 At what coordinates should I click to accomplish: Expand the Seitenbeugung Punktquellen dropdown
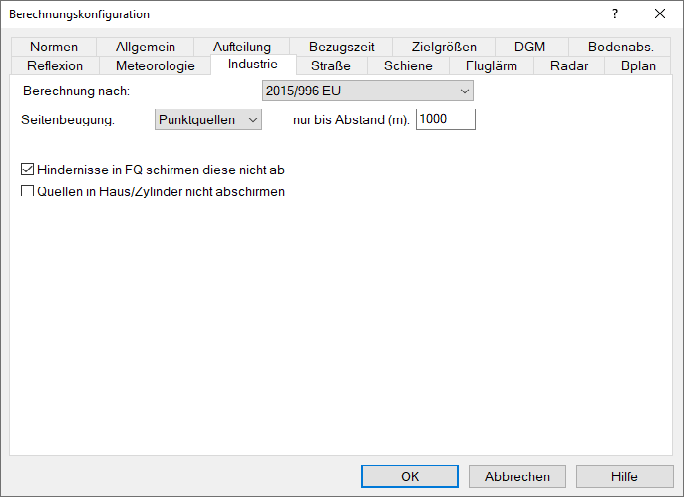[208, 120]
